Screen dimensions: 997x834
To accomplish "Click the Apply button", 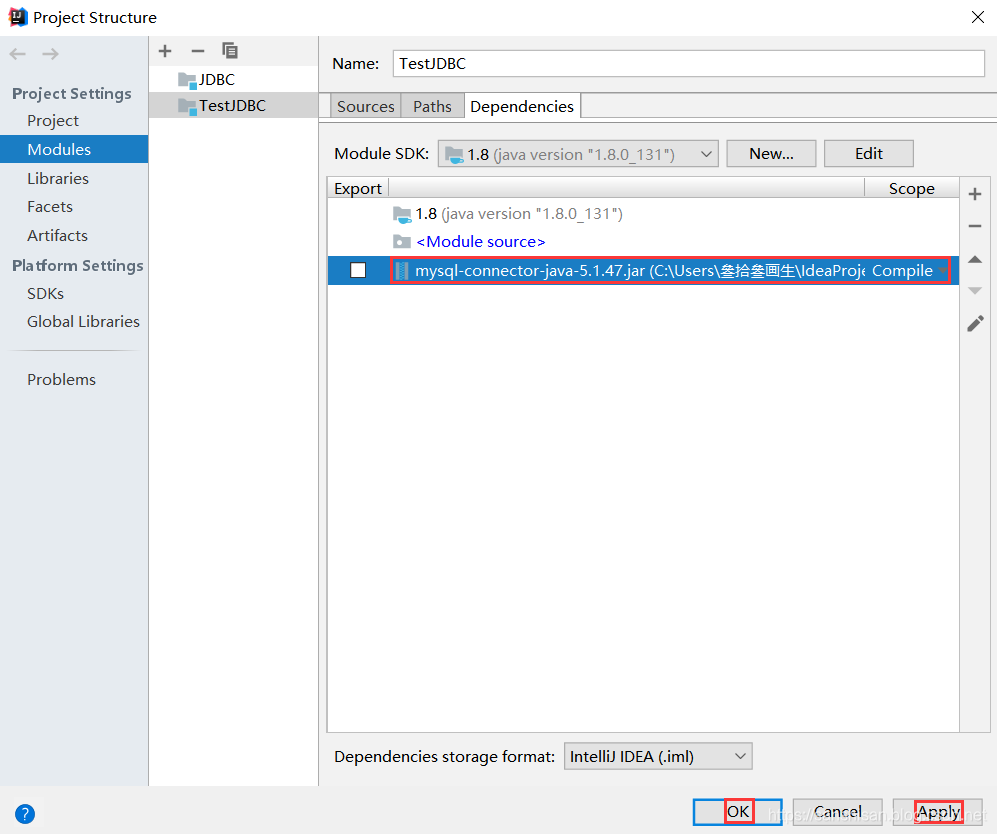I will pyautogui.click(x=938, y=812).
